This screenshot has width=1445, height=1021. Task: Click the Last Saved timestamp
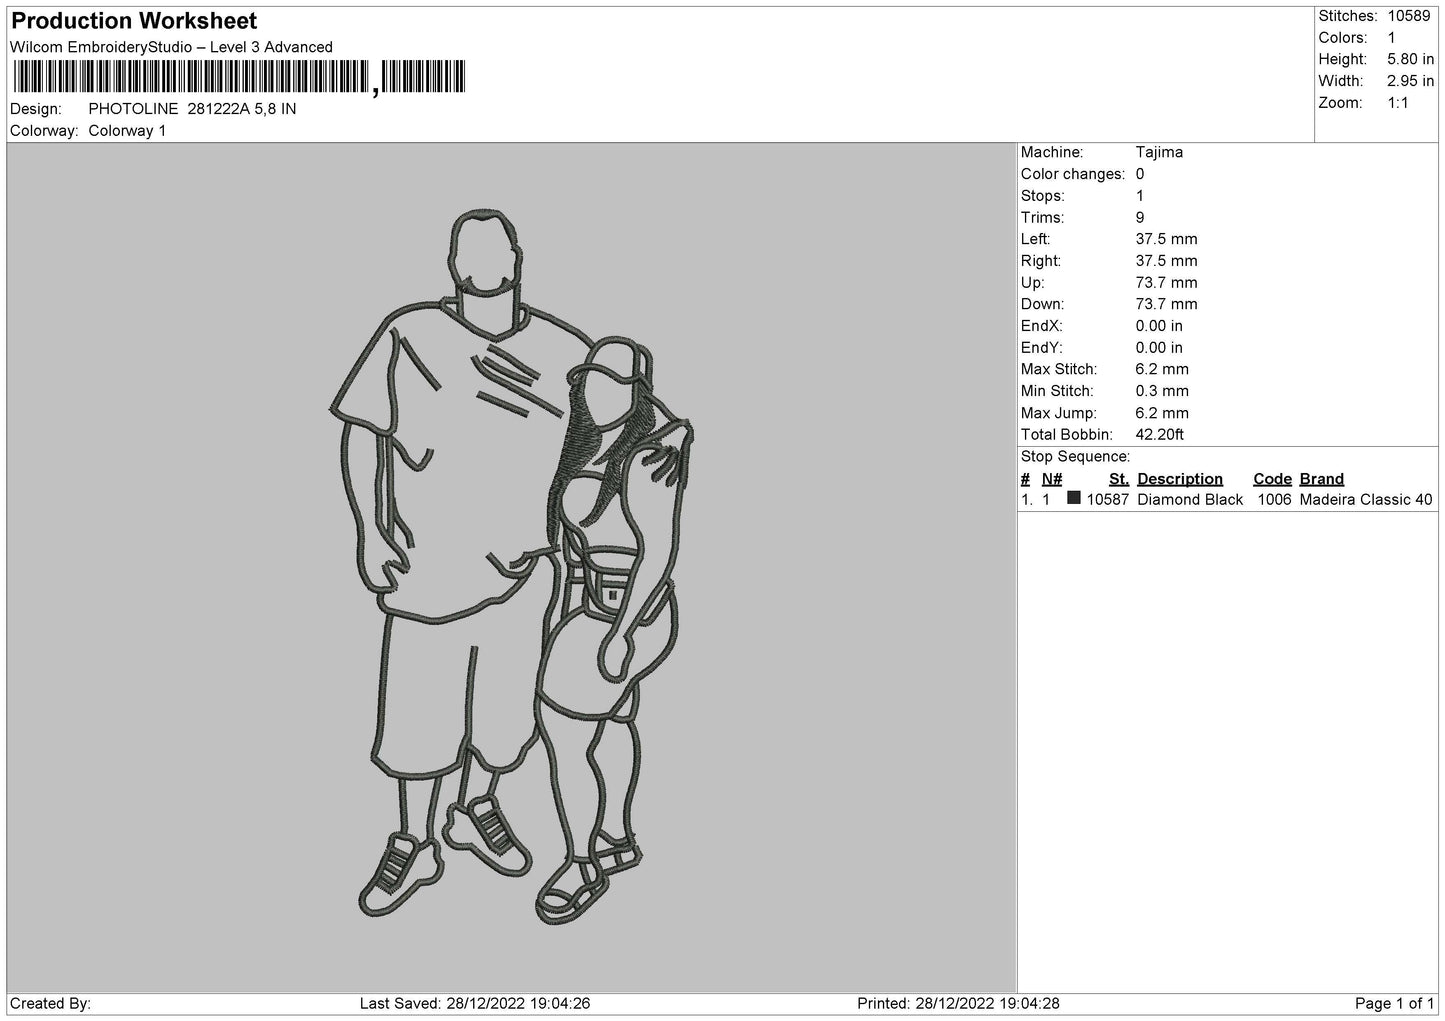pos(475,1003)
